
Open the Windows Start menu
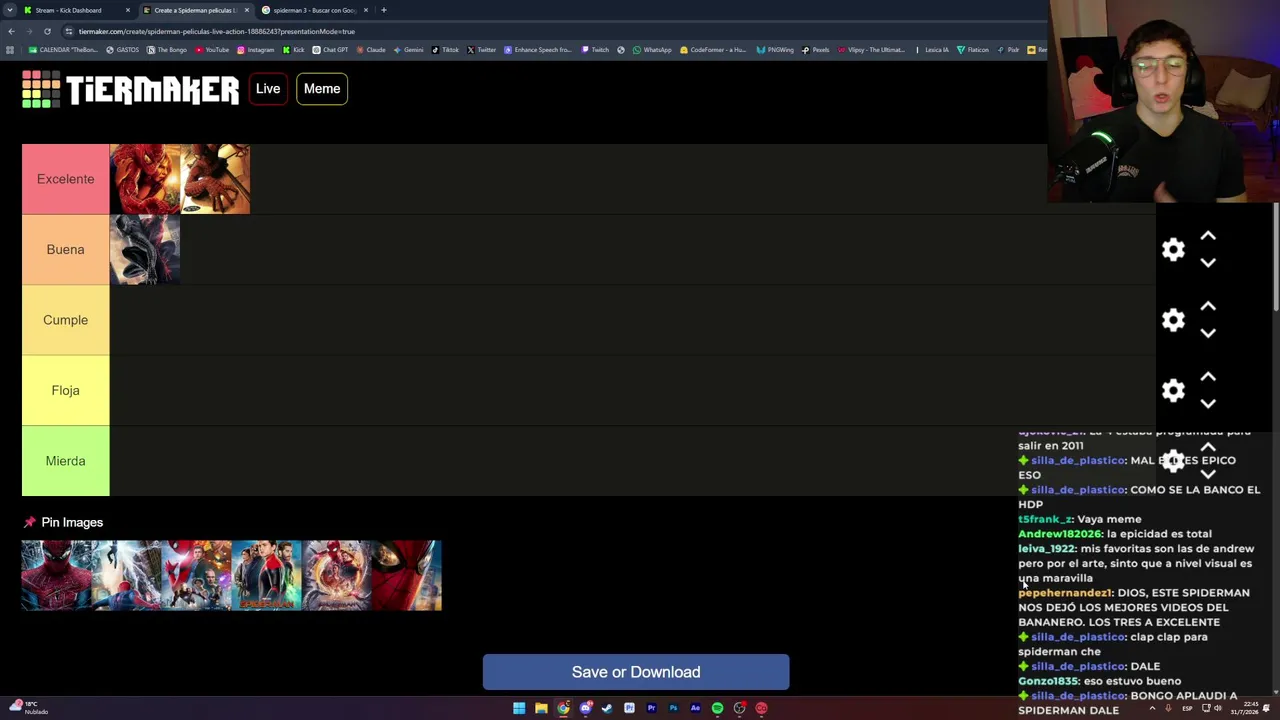click(519, 708)
